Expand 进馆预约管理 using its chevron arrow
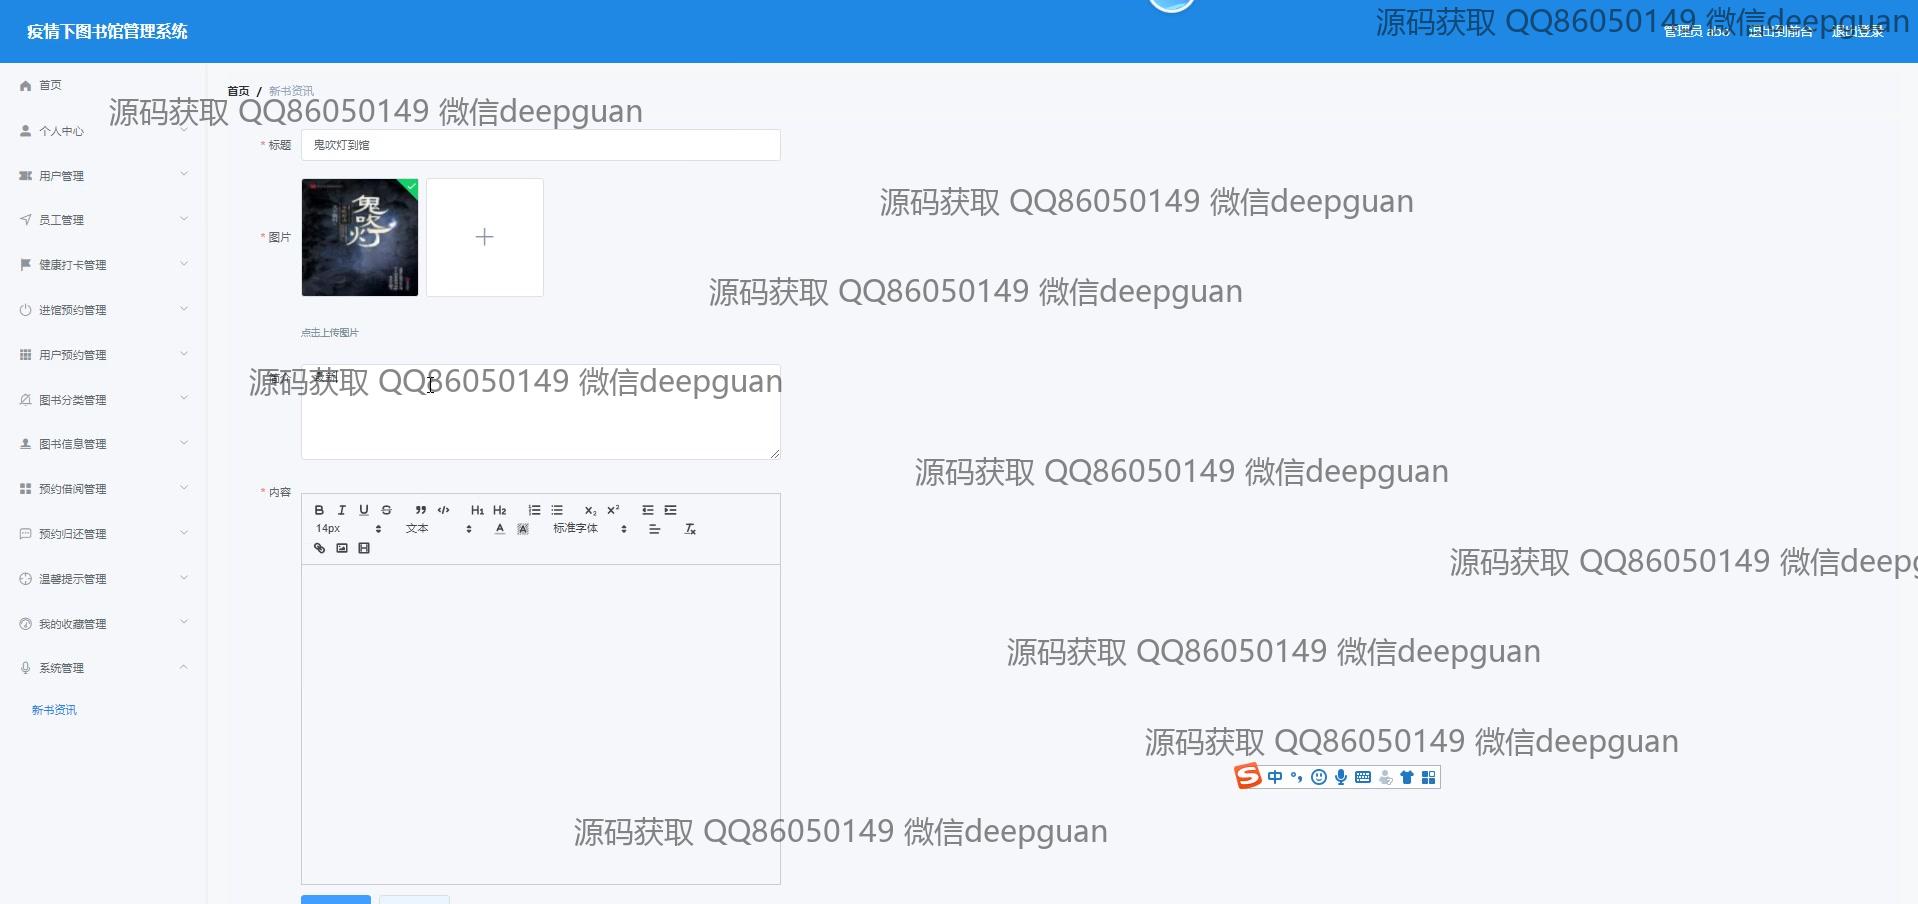This screenshot has width=1918, height=904. tap(184, 310)
